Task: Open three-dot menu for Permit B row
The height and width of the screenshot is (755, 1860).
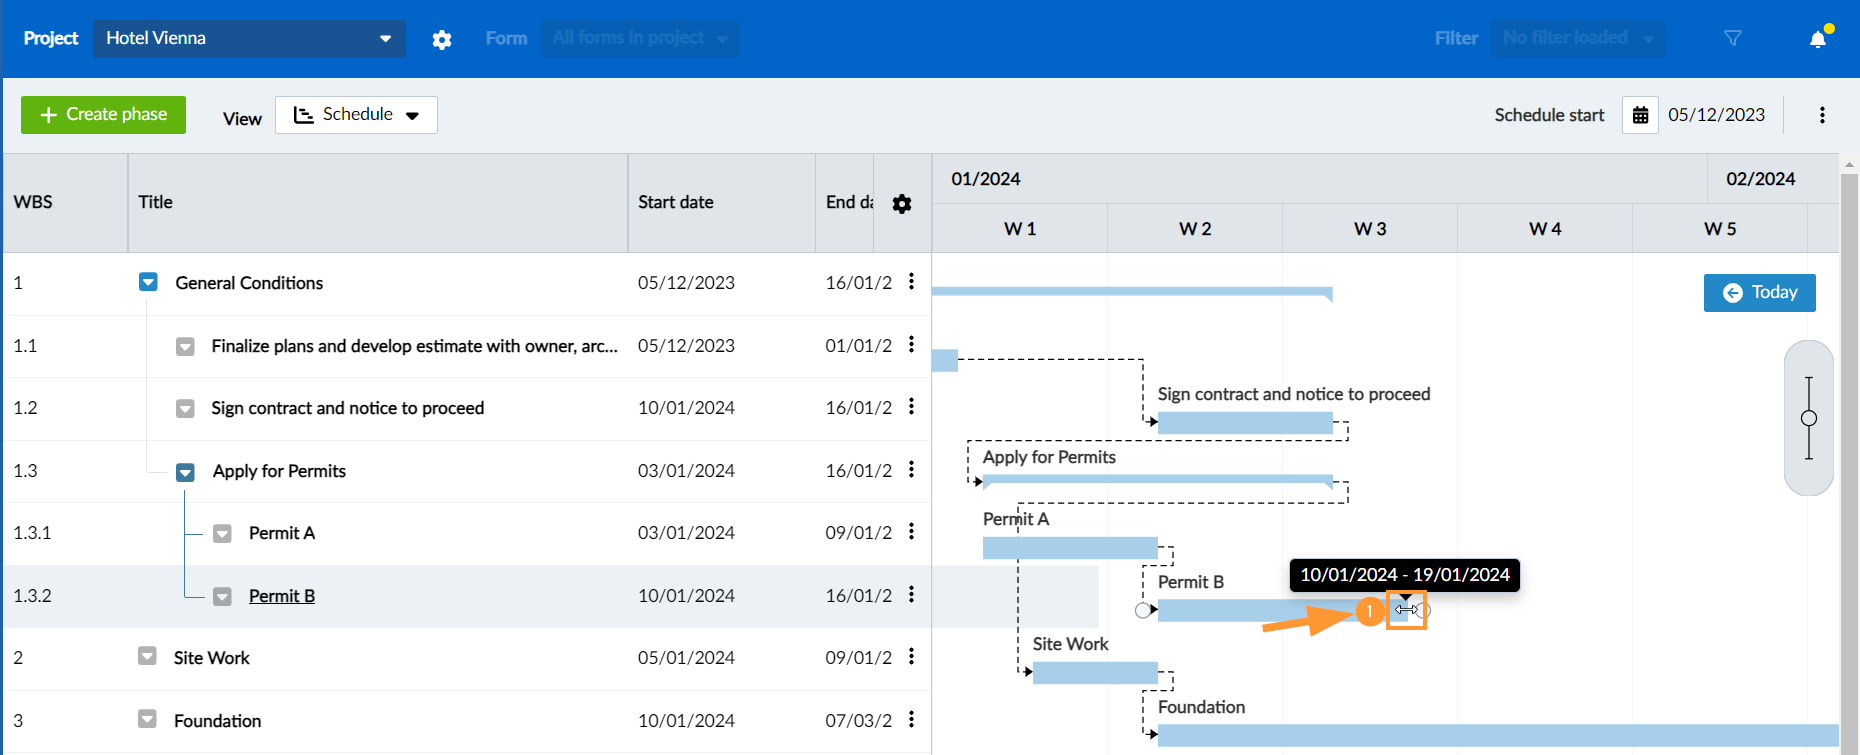Action: point(911,595)
